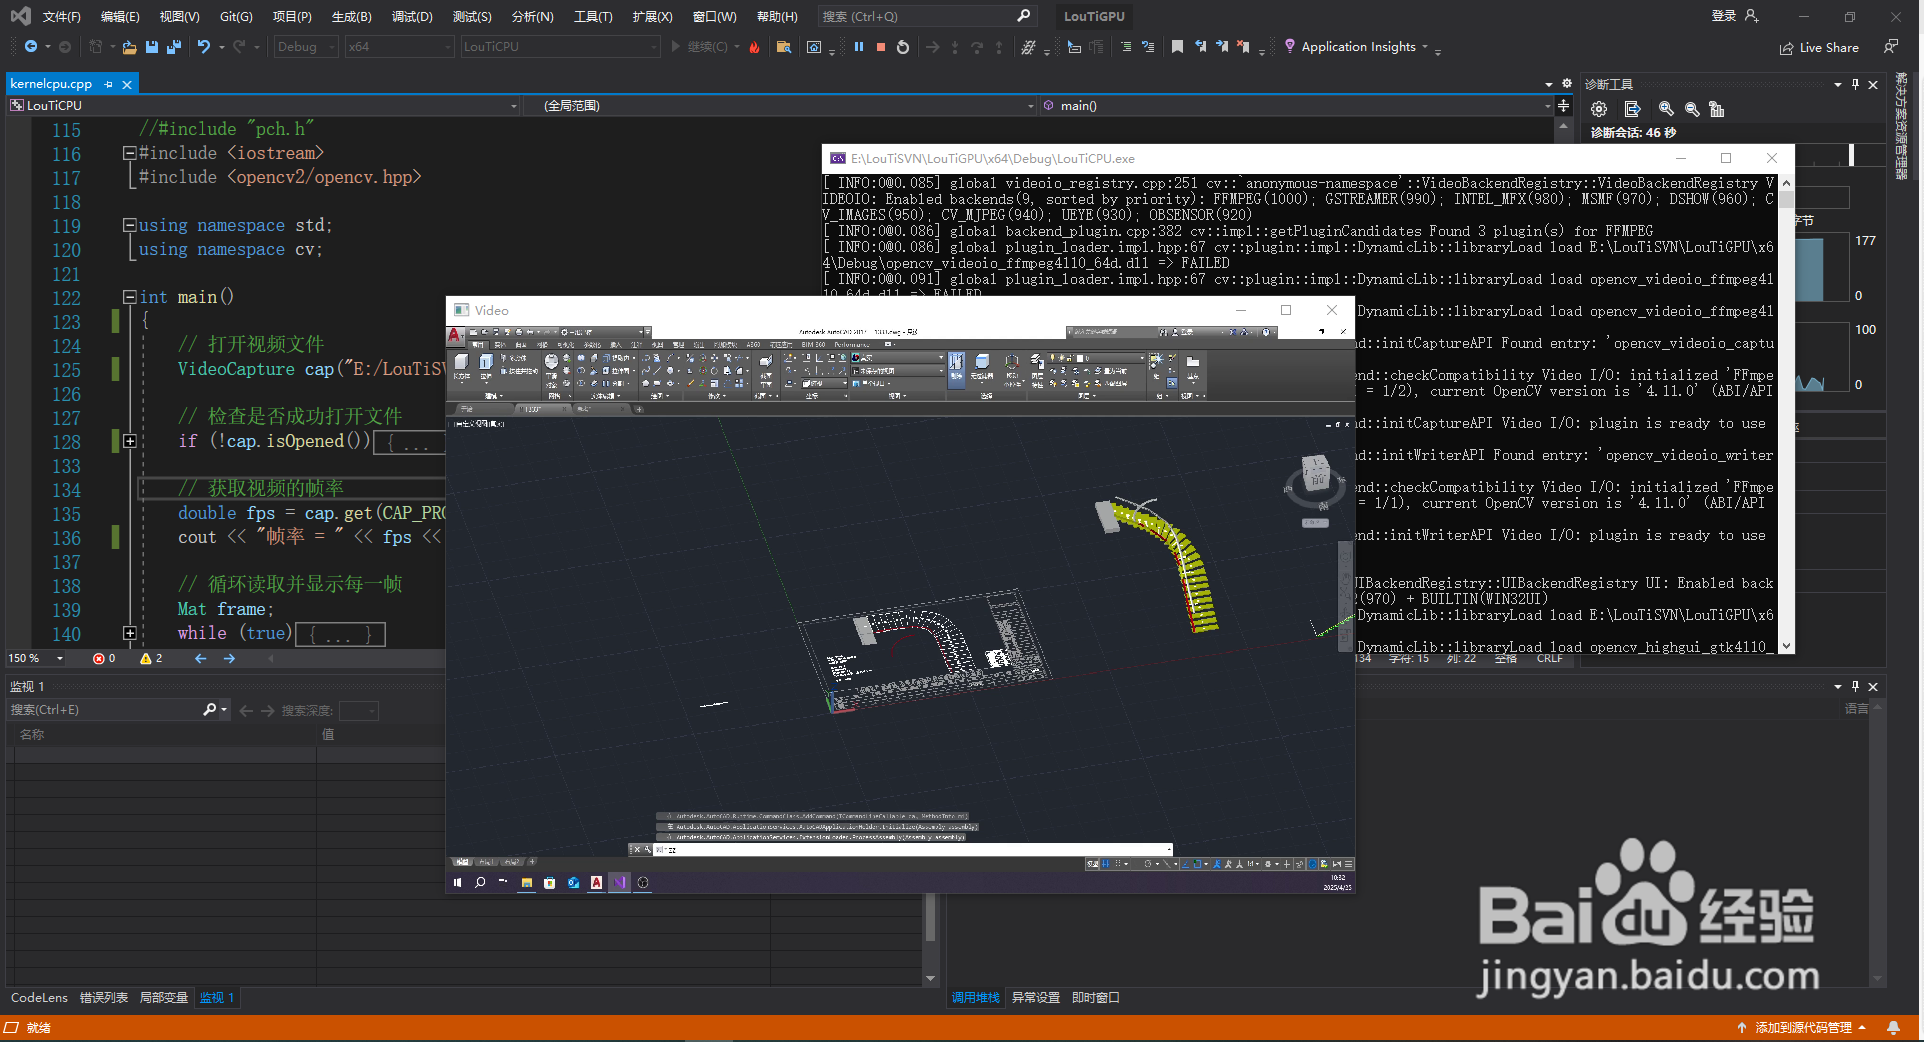Toggle pin on the 诊断工具 panel
Viewport: 1924px width, 1042px height.
[x=1857, y=84]
